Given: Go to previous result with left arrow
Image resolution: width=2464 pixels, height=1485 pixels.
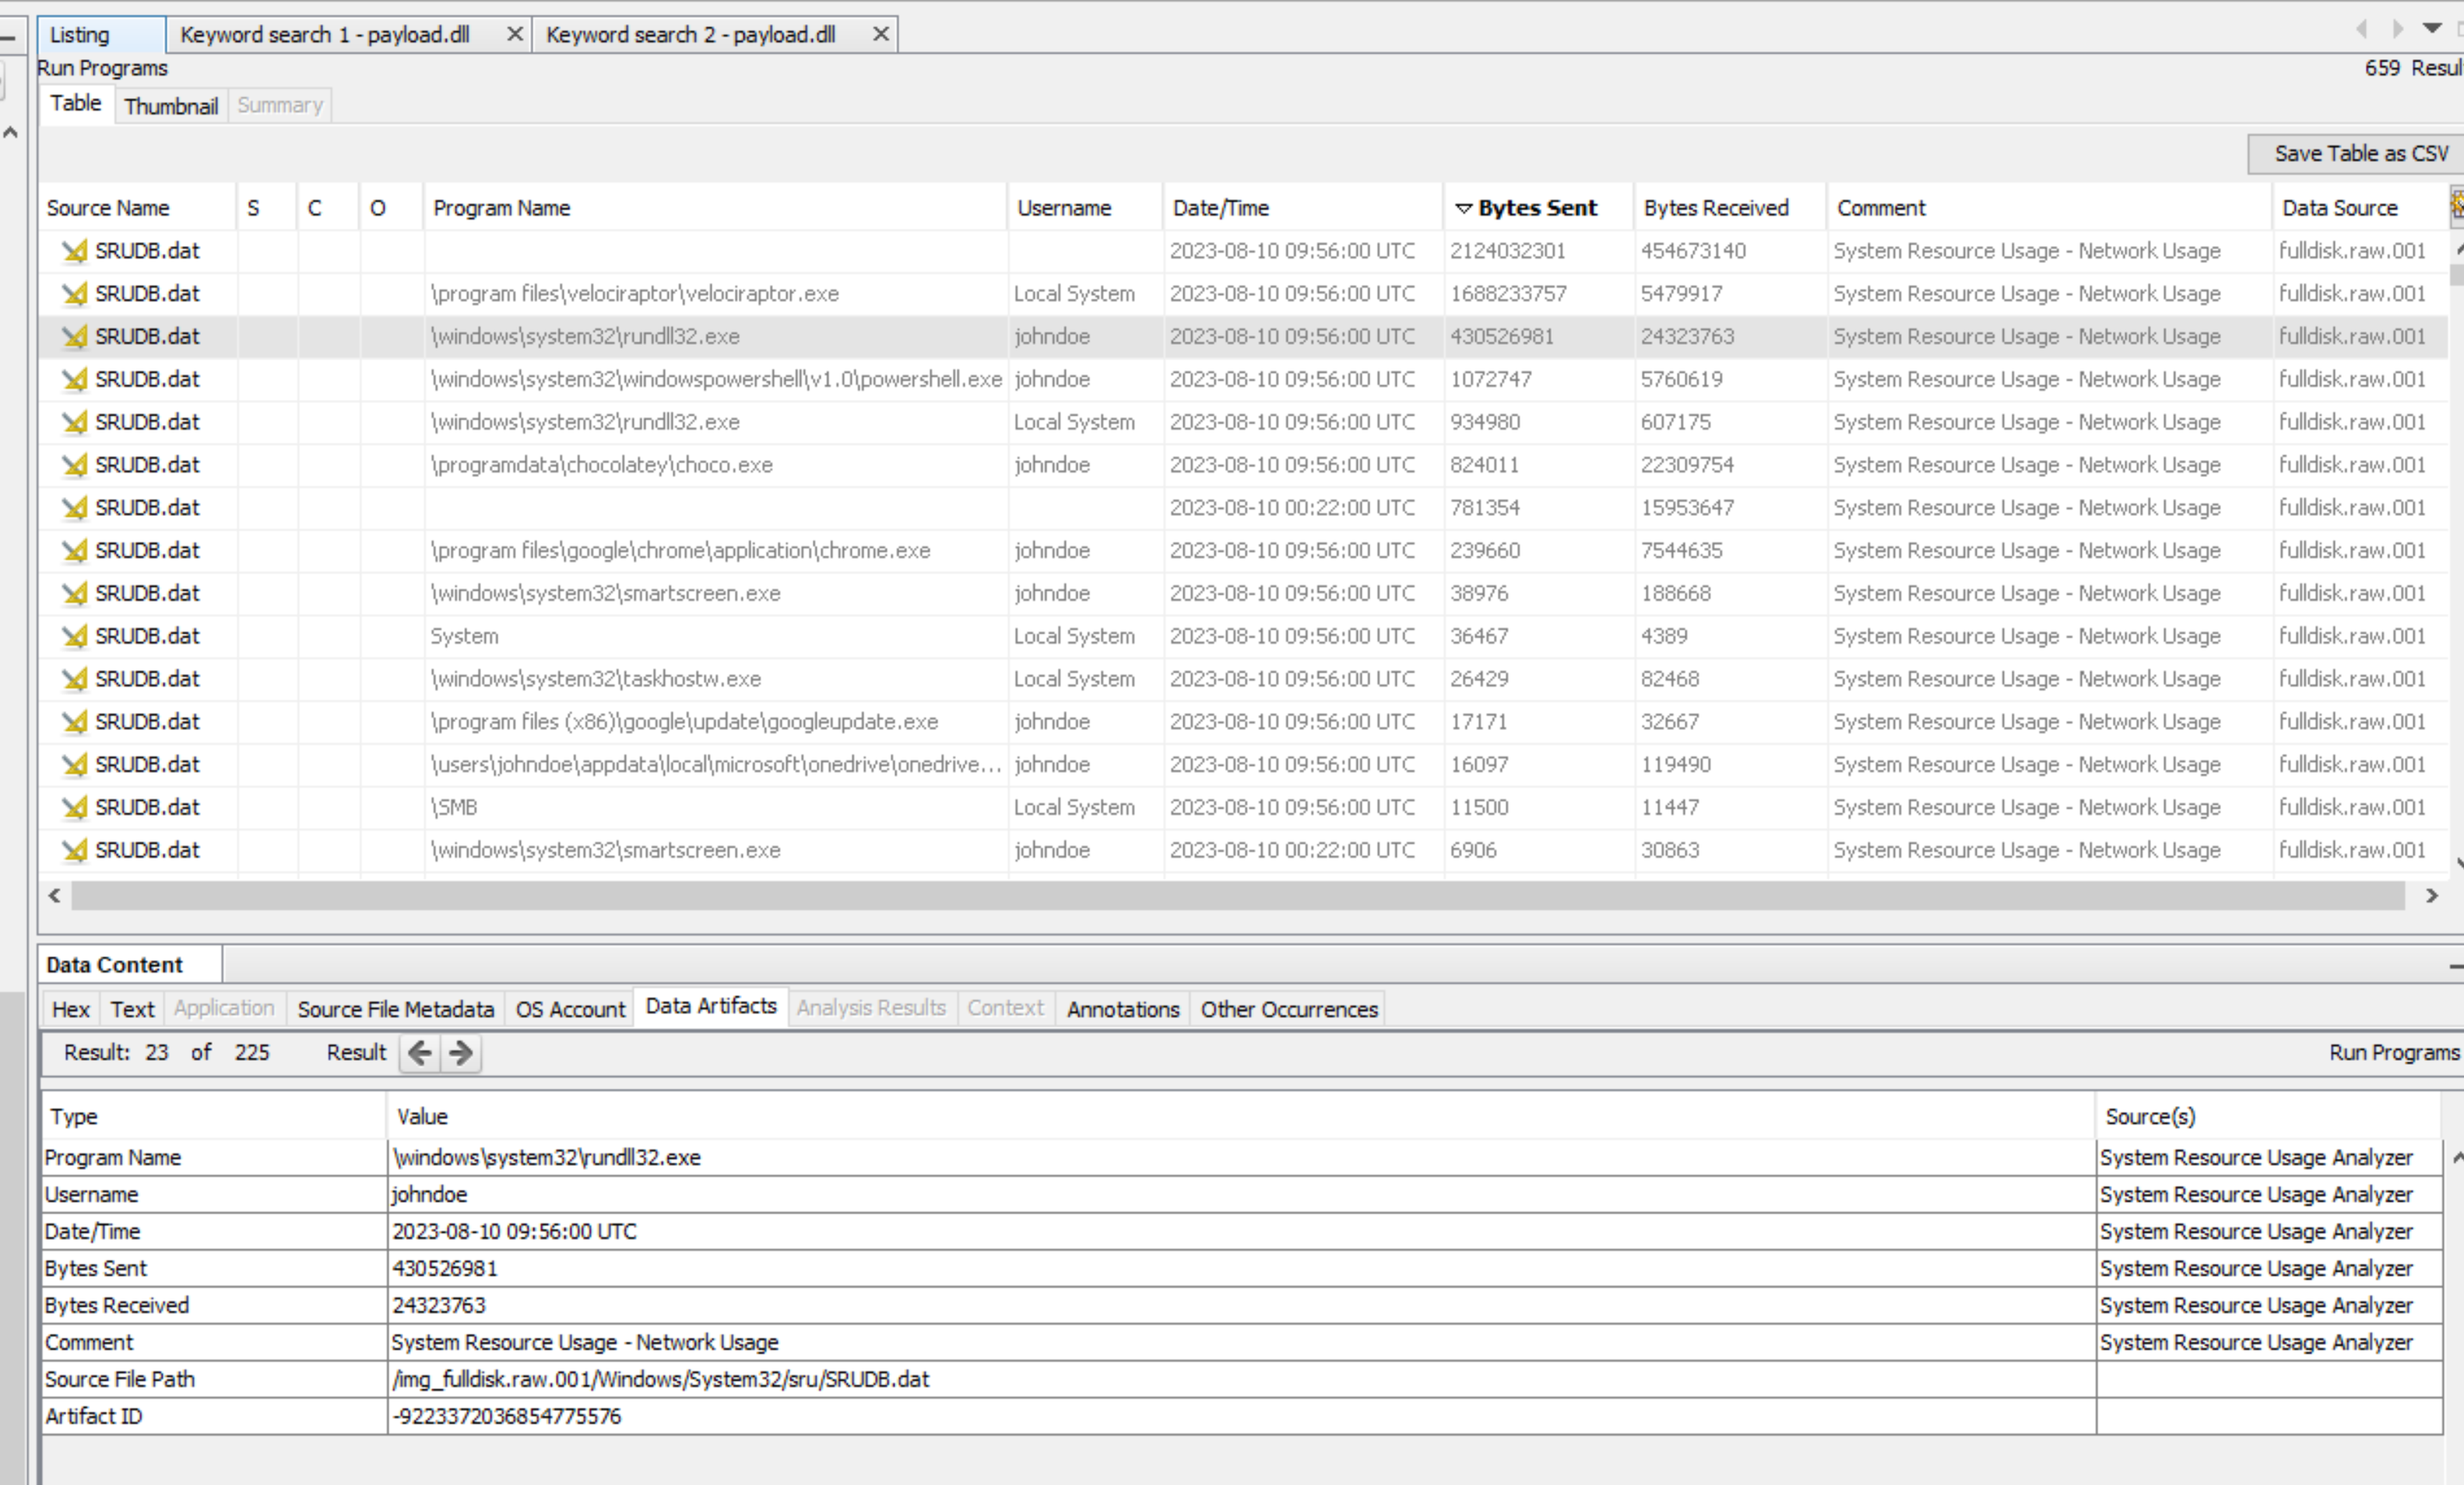Looking at the screenshot, I should [420, 1053].
